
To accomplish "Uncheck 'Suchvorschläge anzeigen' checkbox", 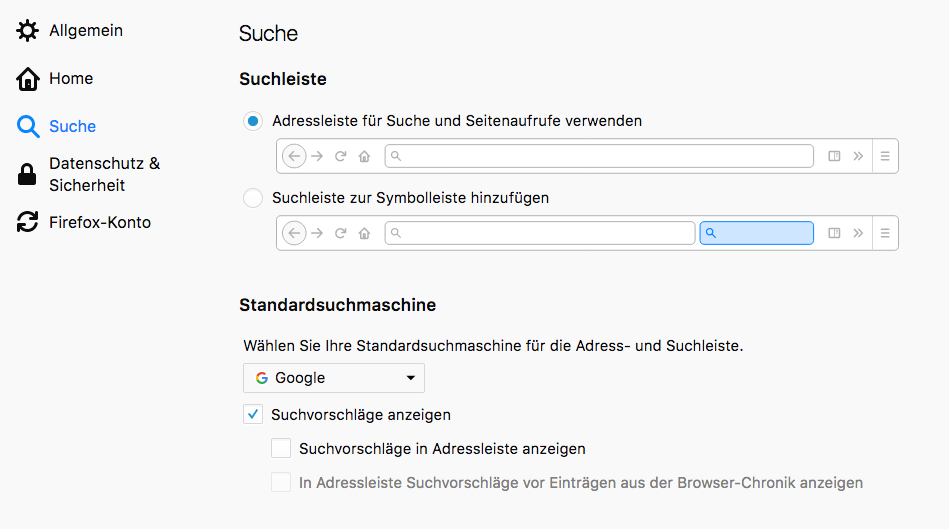I will [253, 414].
